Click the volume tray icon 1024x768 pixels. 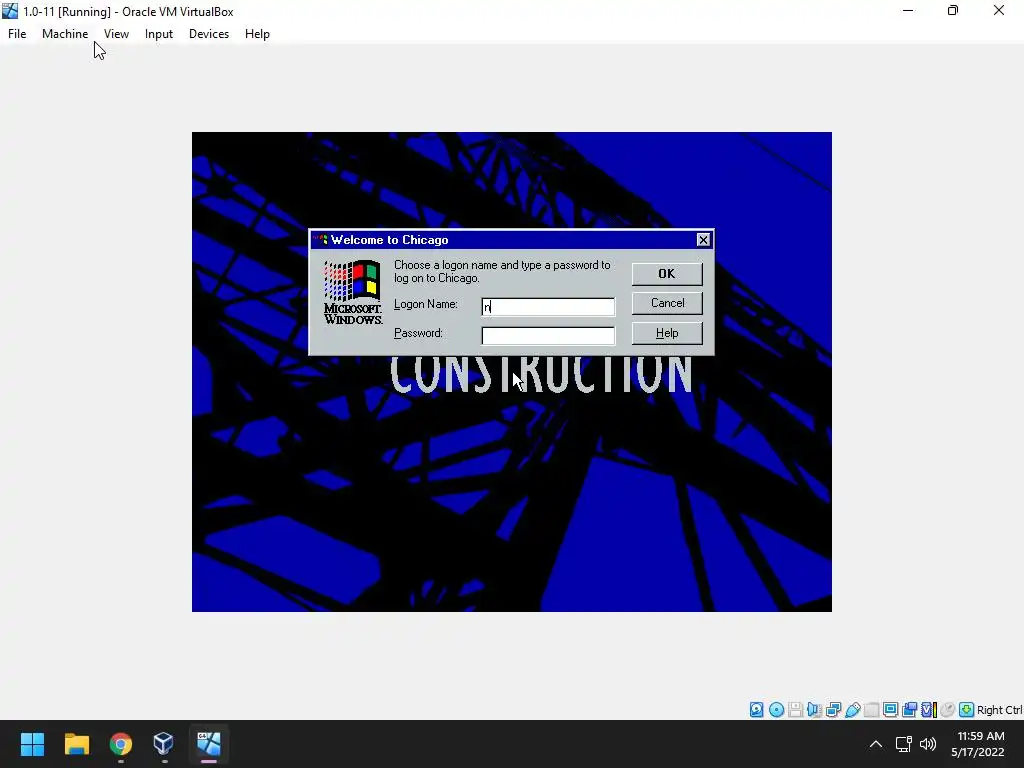(x=927, y=744)
